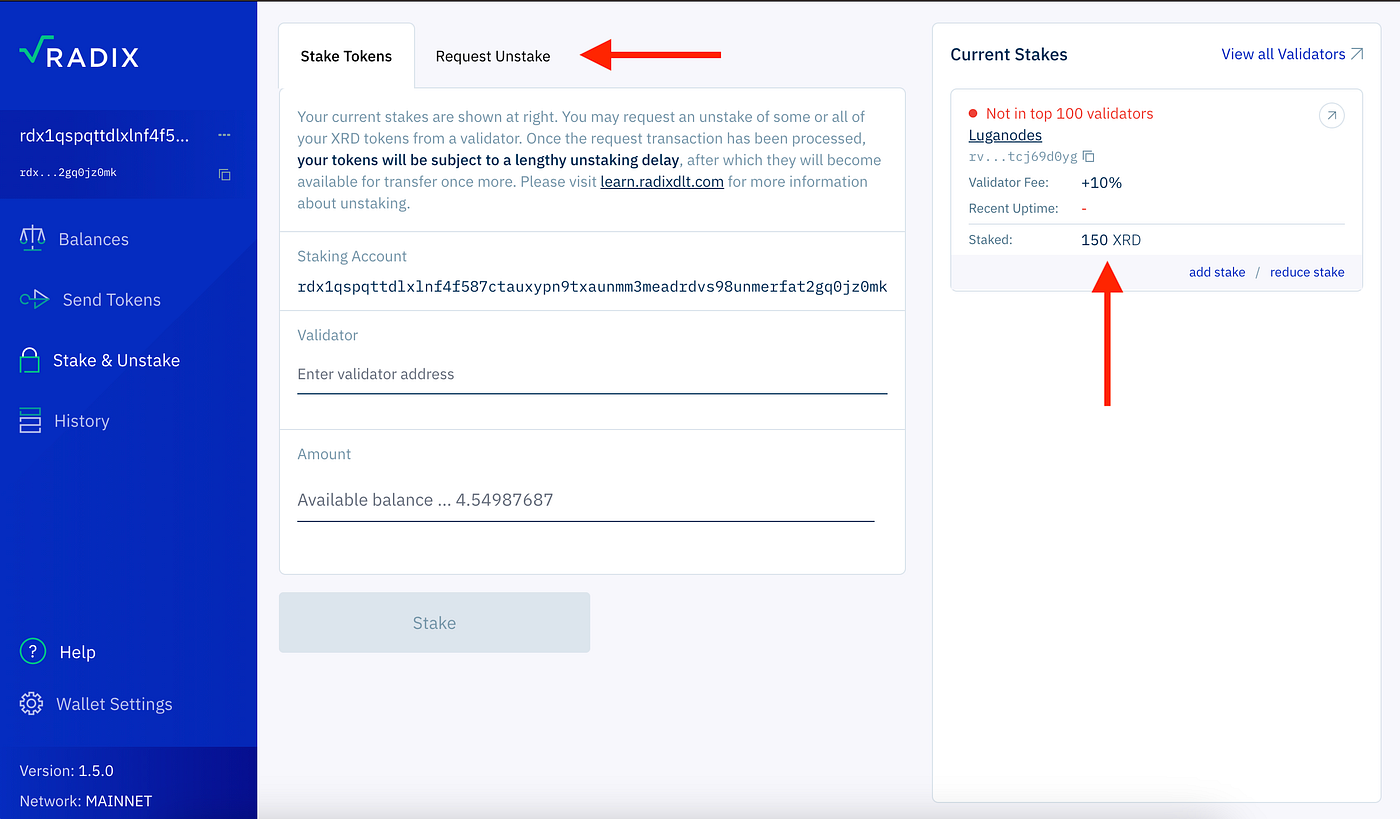The image size is (1400, 819).
Task: Click the external arrow beside View all Validators
Action: 1357,54
